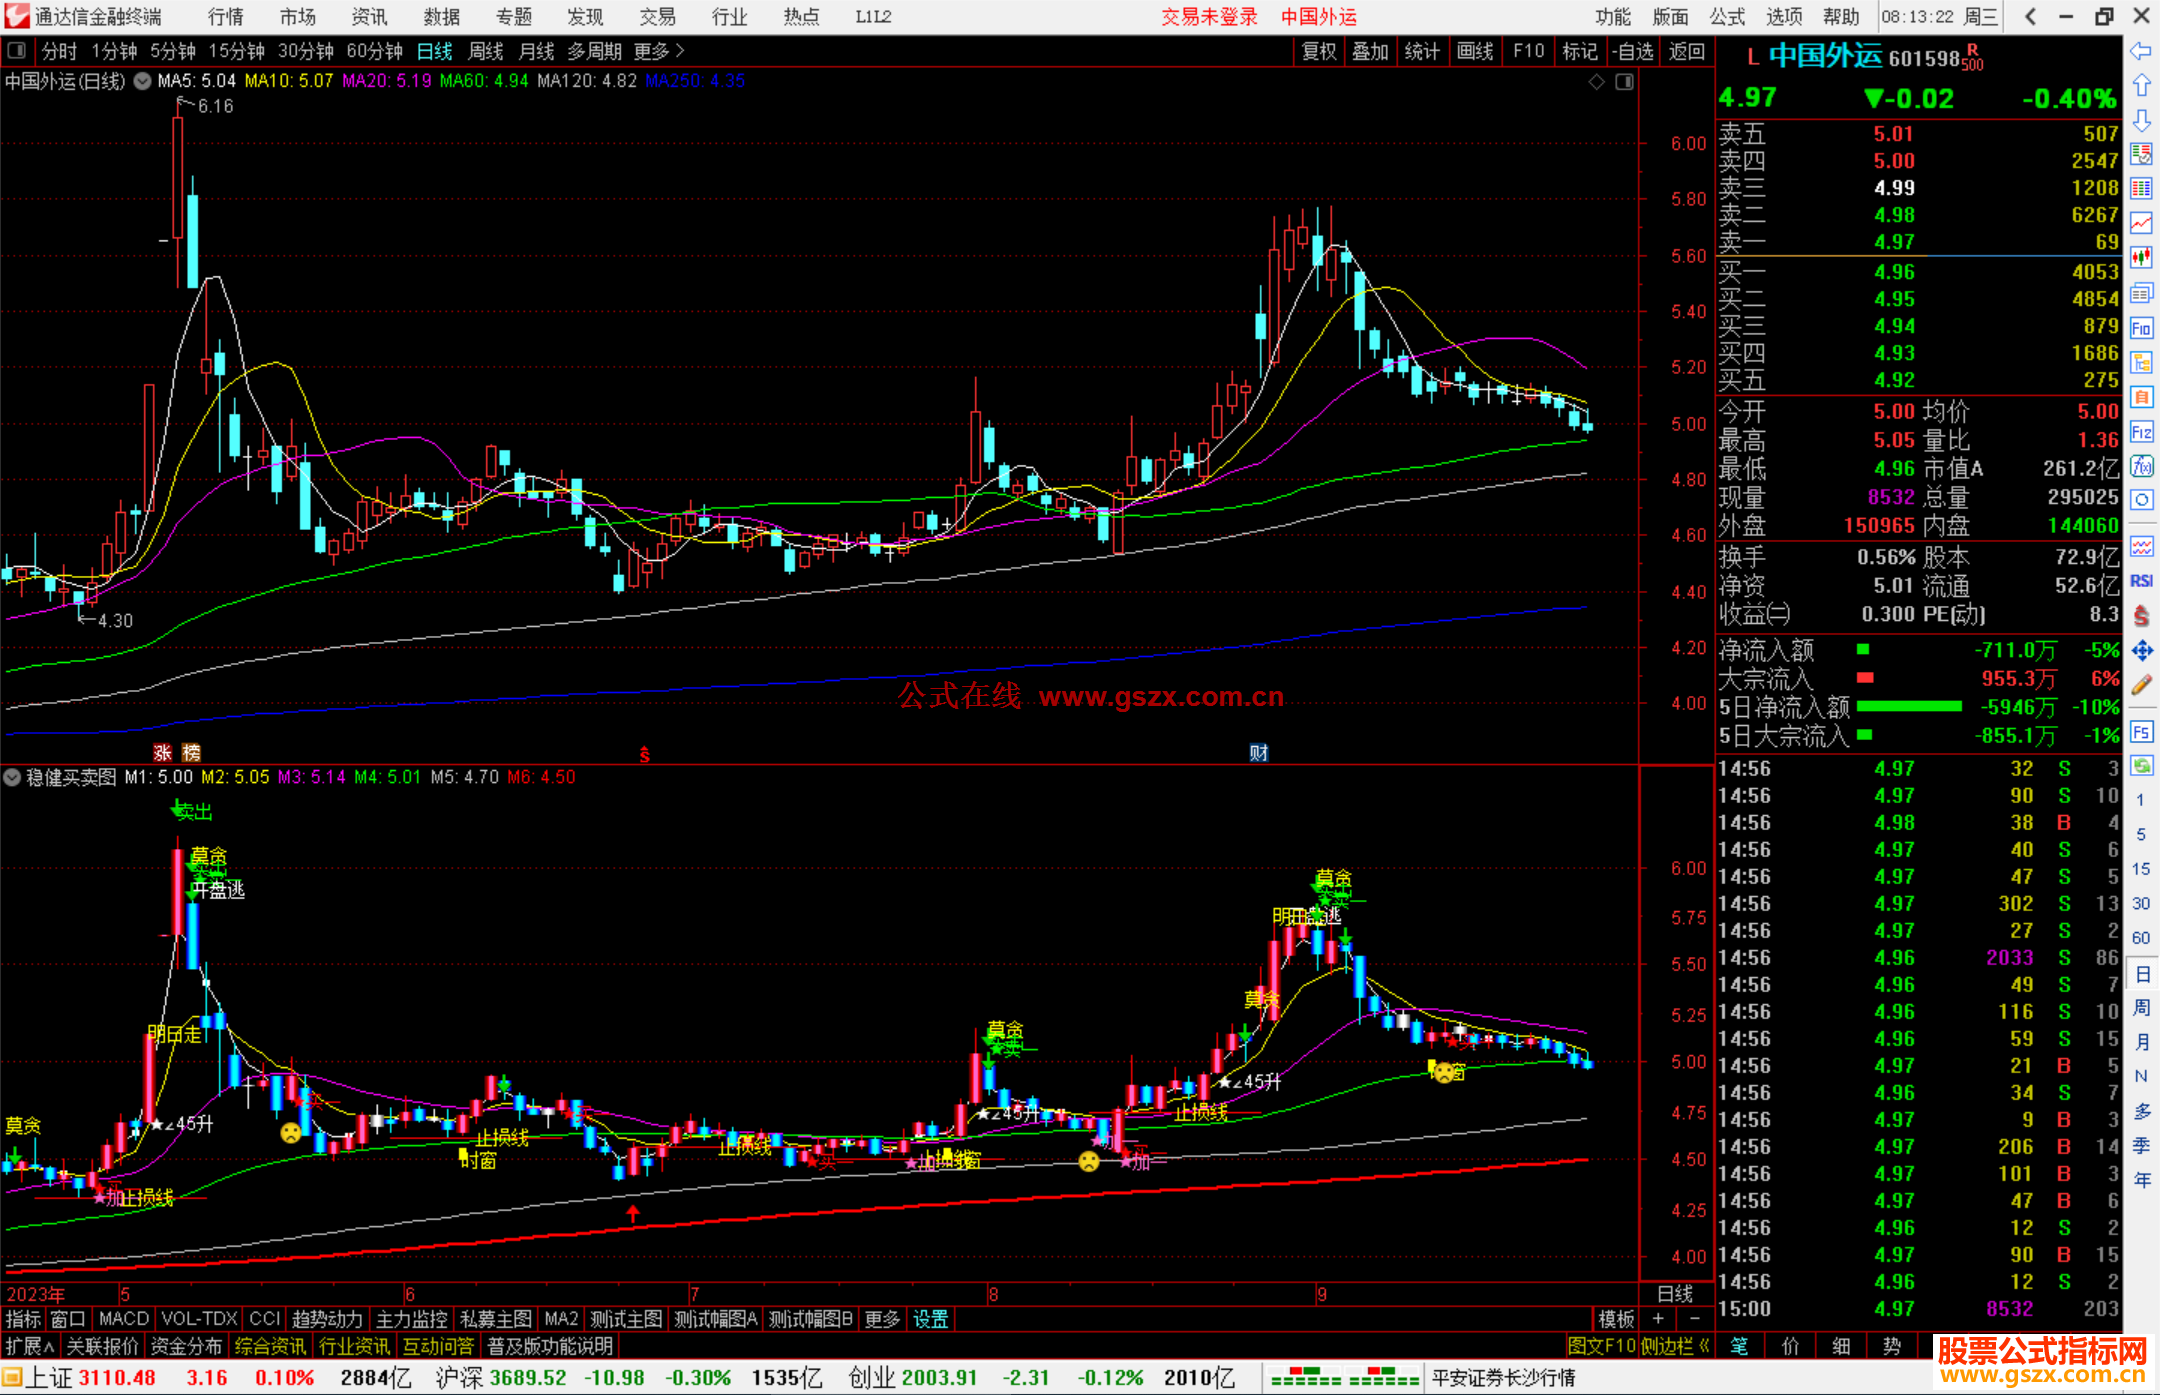This screenshot has width=2160, height=1395.
Task: Open the F10 info sidebar icon
Action: coord(2141,328)
